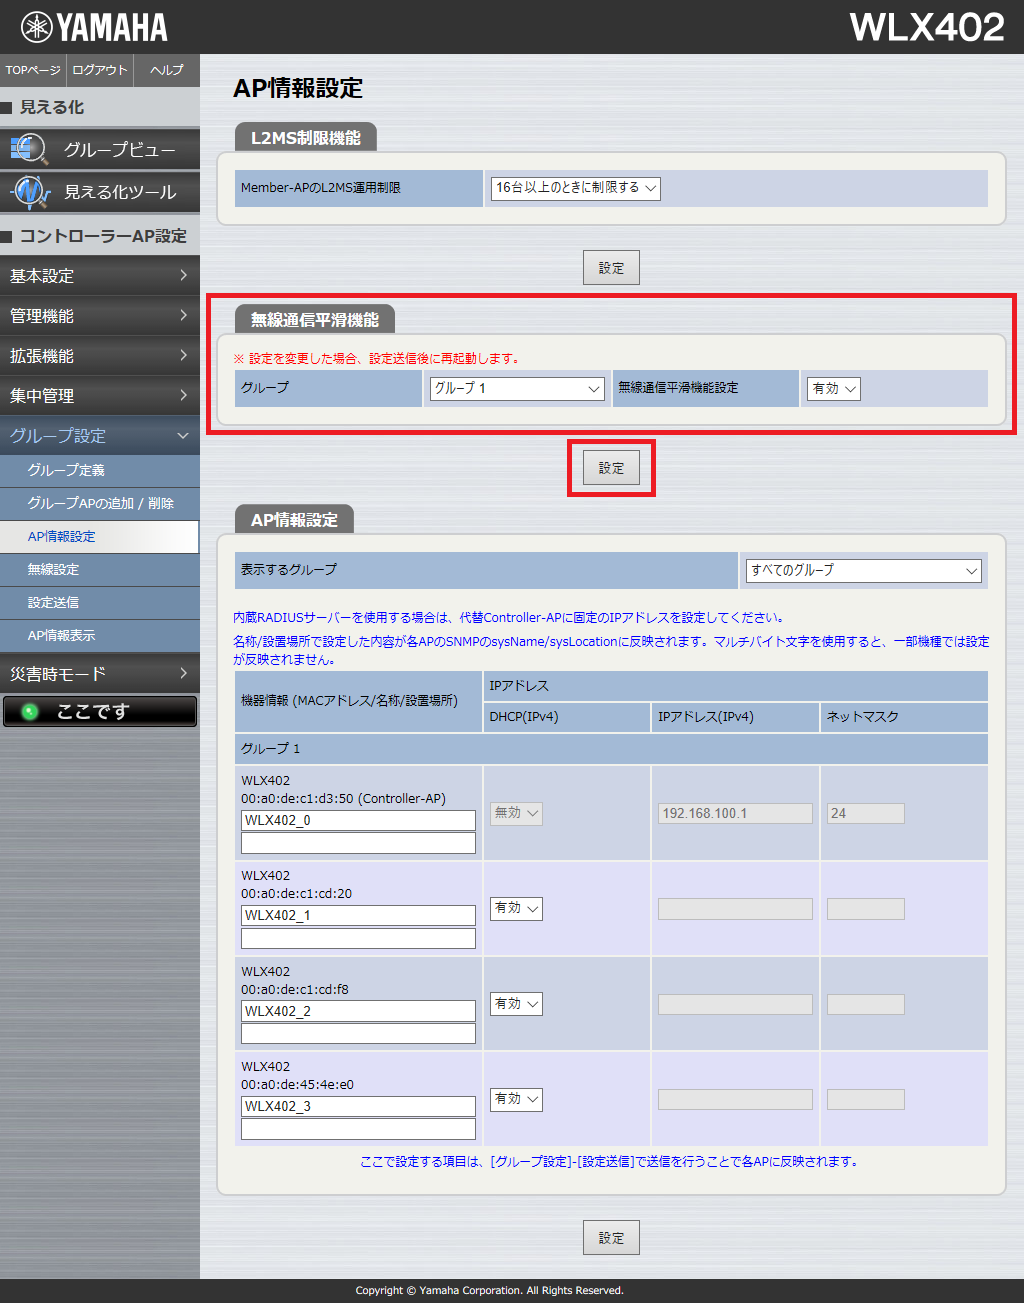This screenshot has width=1024, height=1303.
Task: Click the Yamaha logo in header
Action: click(x=94, y=27)
